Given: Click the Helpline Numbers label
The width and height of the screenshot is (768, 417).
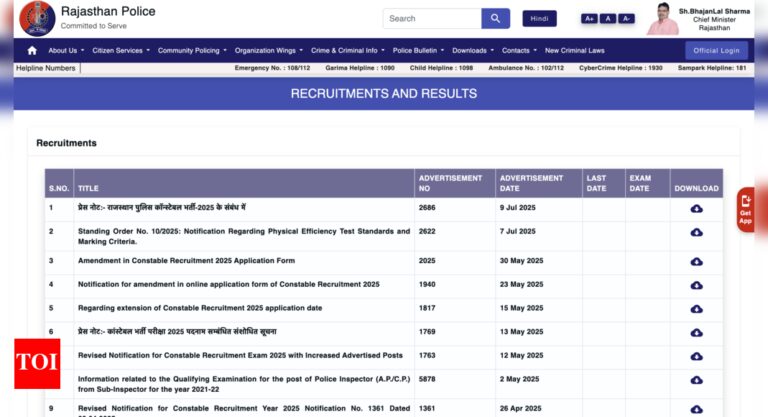Looking at the screenshot, I should [46, 68].
